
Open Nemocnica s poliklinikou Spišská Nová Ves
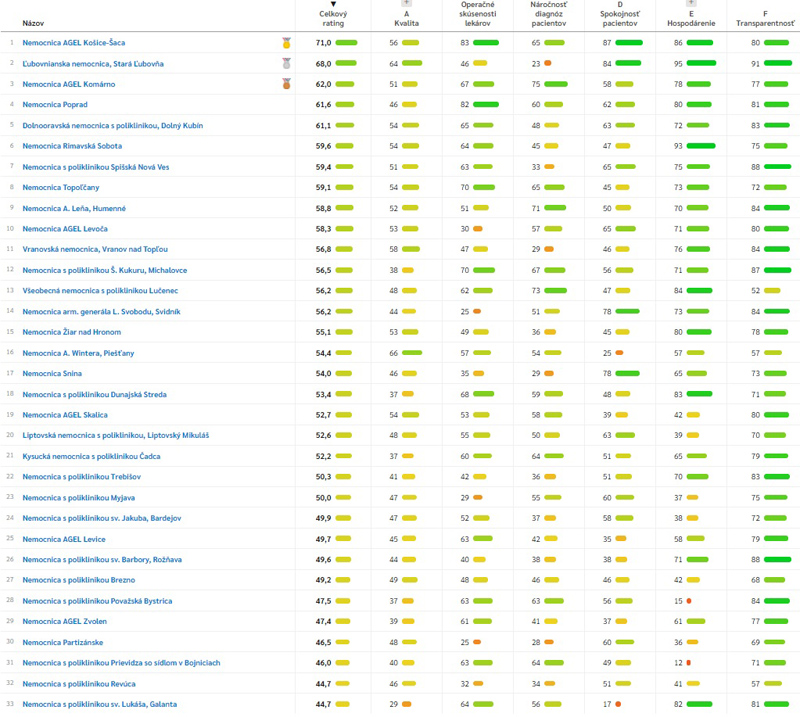(x=96, y=167)
